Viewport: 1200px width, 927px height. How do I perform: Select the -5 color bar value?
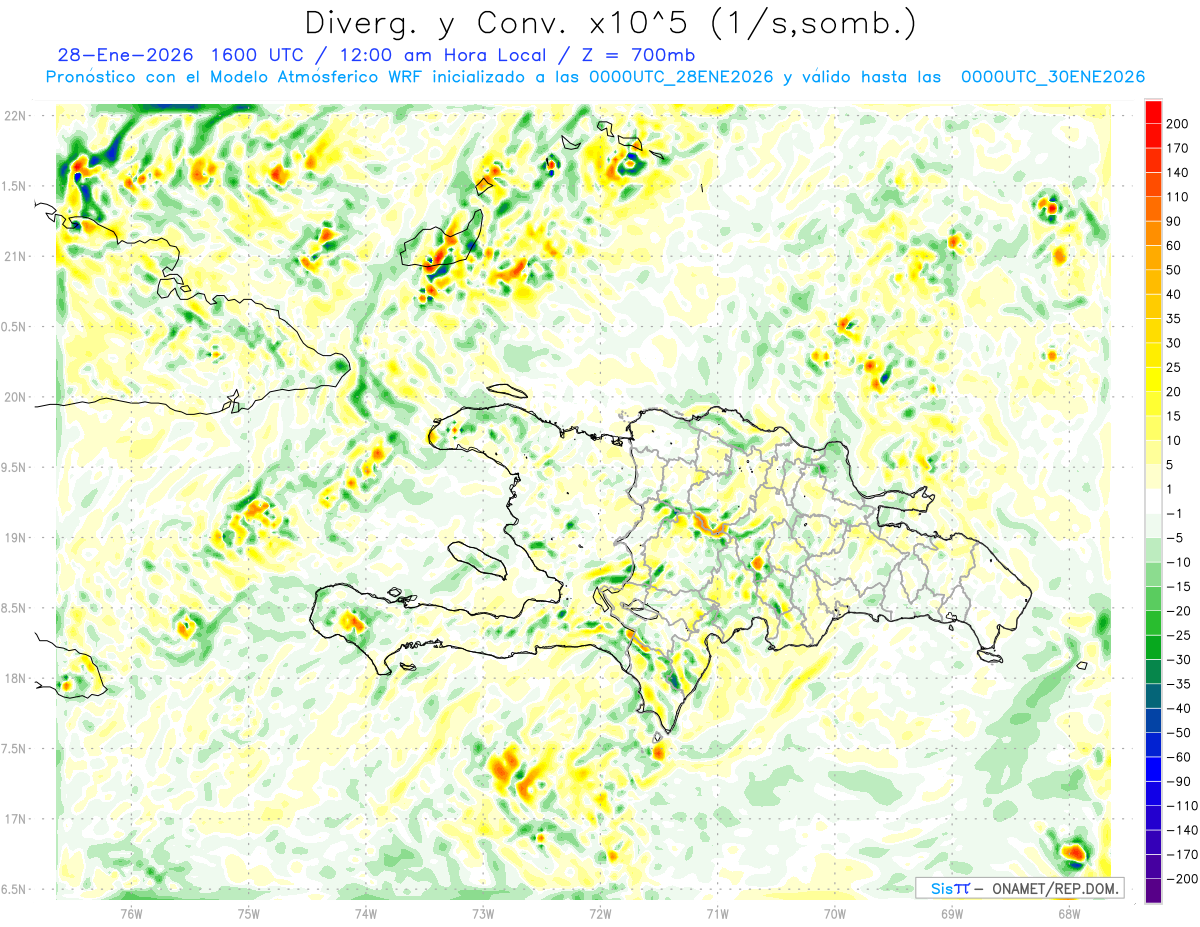(x=1175, y=538)
